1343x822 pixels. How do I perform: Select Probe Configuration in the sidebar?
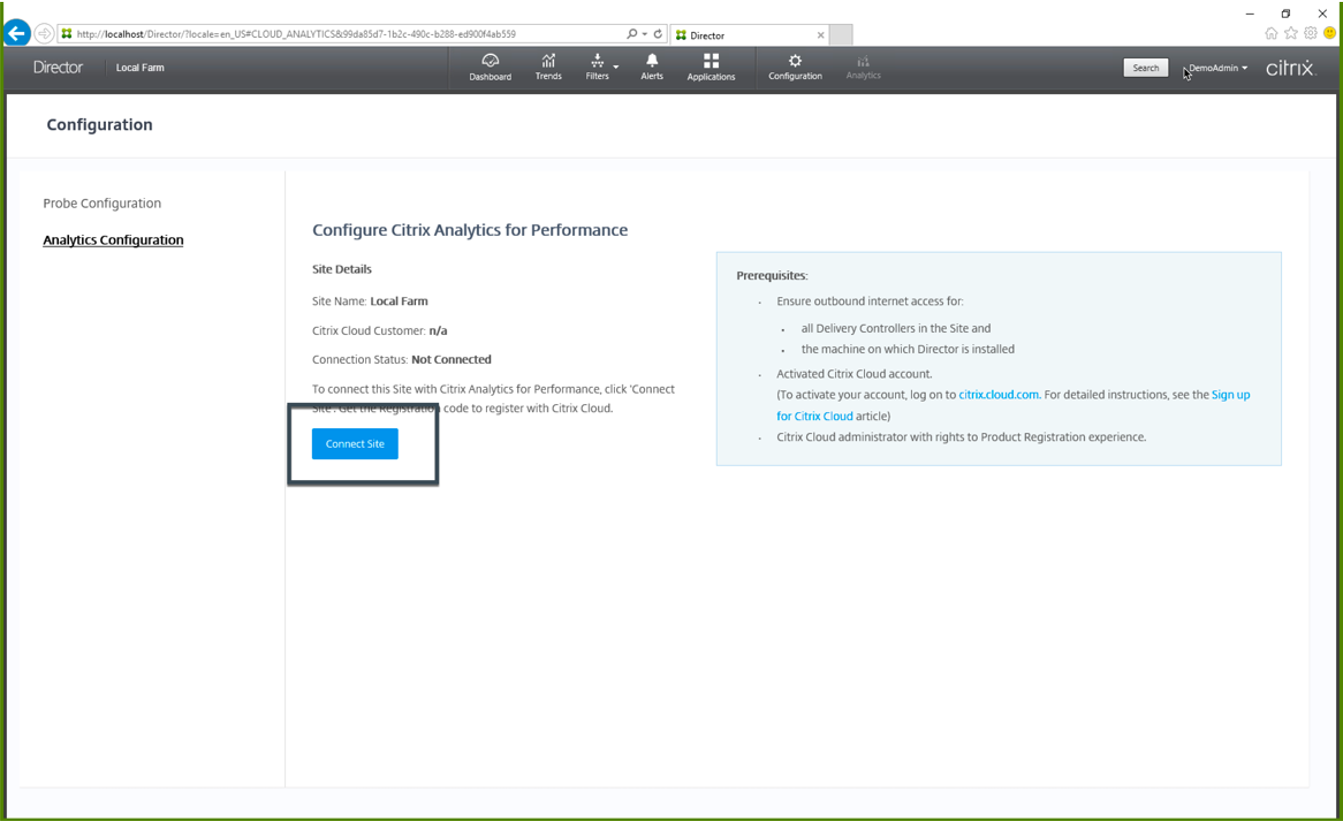point(102,203)
